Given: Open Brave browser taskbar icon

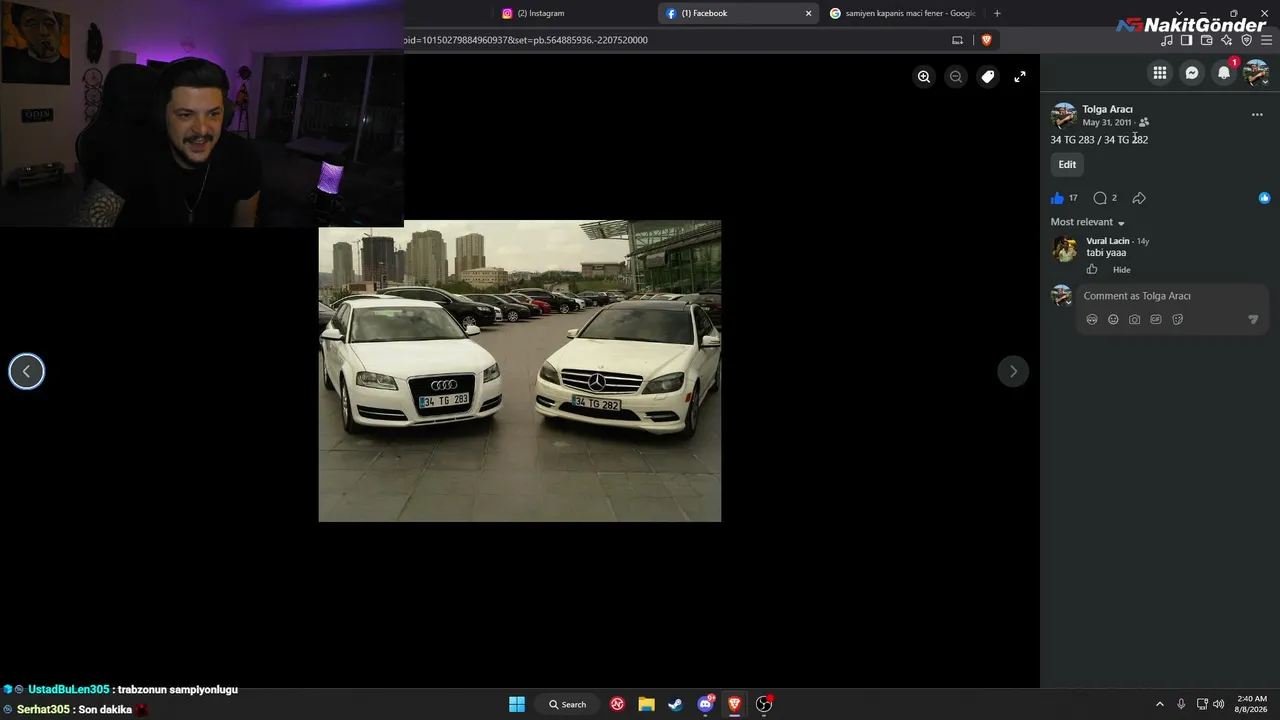Looking at the screenshot, I should click(x=735, y=704).
